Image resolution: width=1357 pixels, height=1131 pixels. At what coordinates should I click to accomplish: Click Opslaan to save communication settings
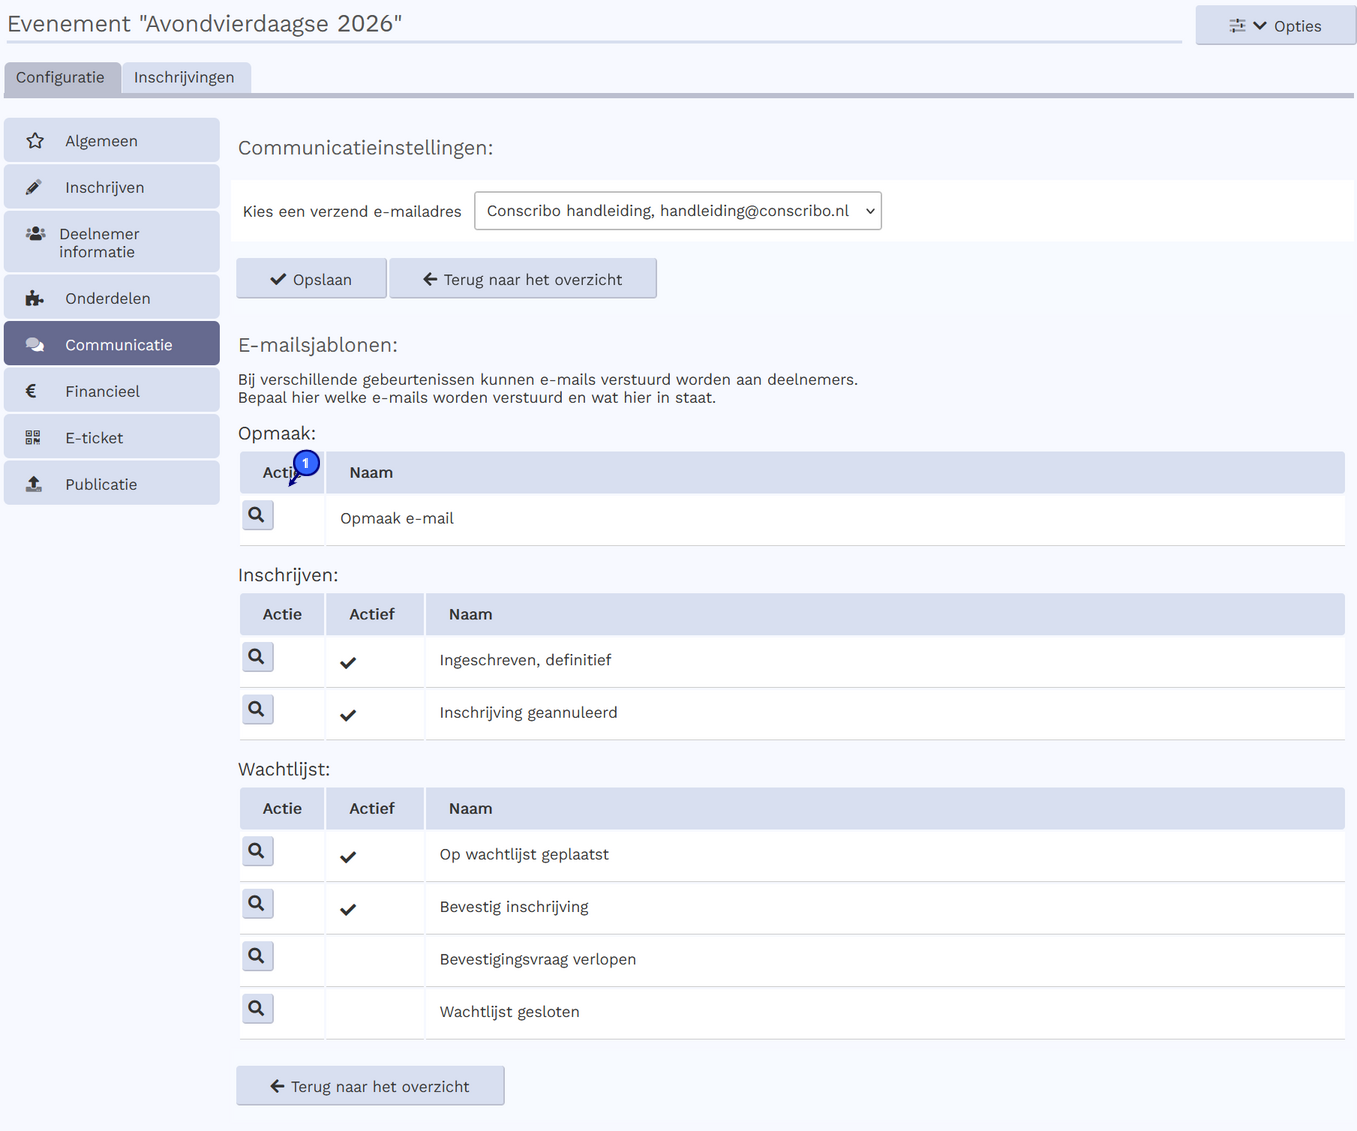(x=310, y=279)
